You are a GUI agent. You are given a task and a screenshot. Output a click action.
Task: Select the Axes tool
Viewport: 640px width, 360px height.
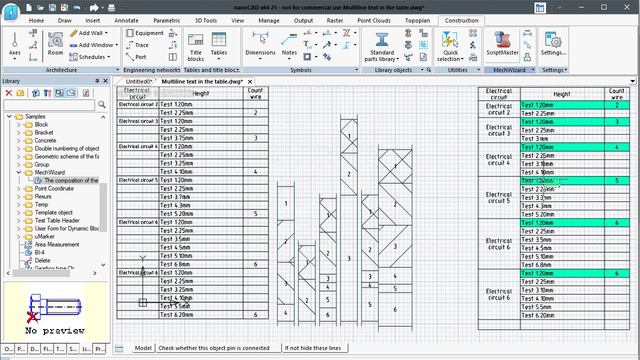pyautogui.click(x=14, y=45)
